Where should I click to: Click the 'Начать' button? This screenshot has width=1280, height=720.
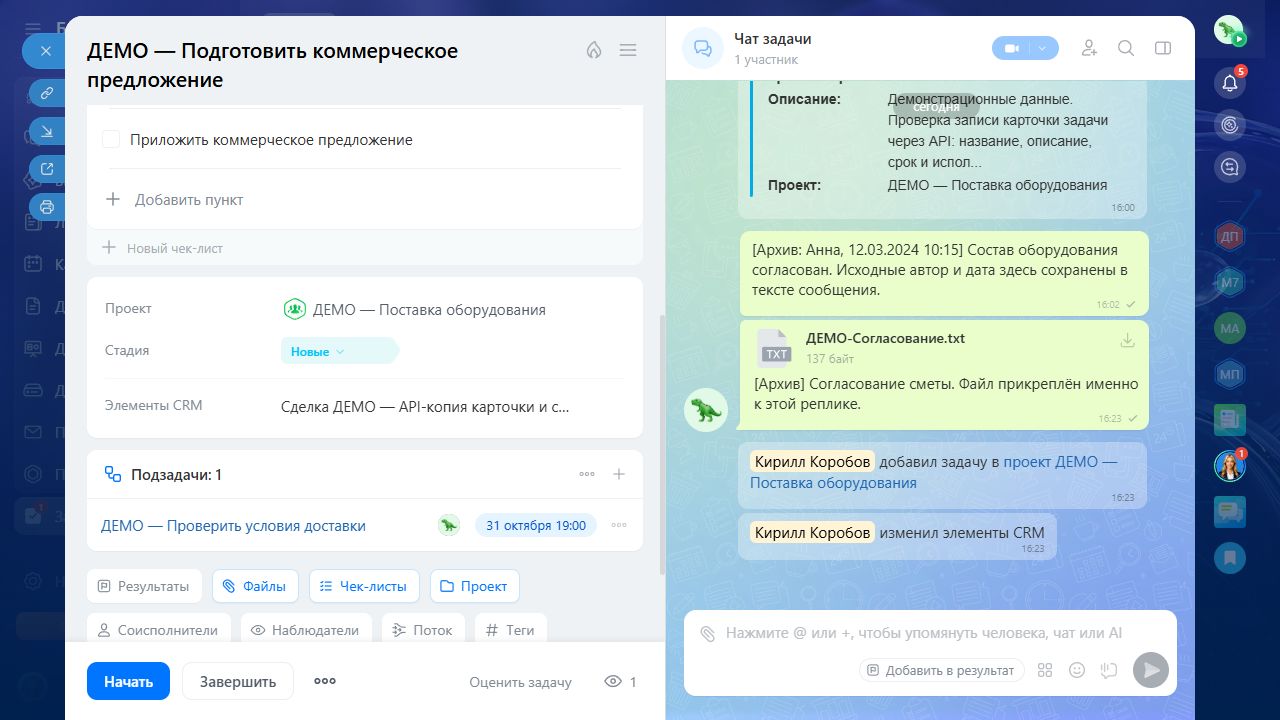[x=128, y=681]
